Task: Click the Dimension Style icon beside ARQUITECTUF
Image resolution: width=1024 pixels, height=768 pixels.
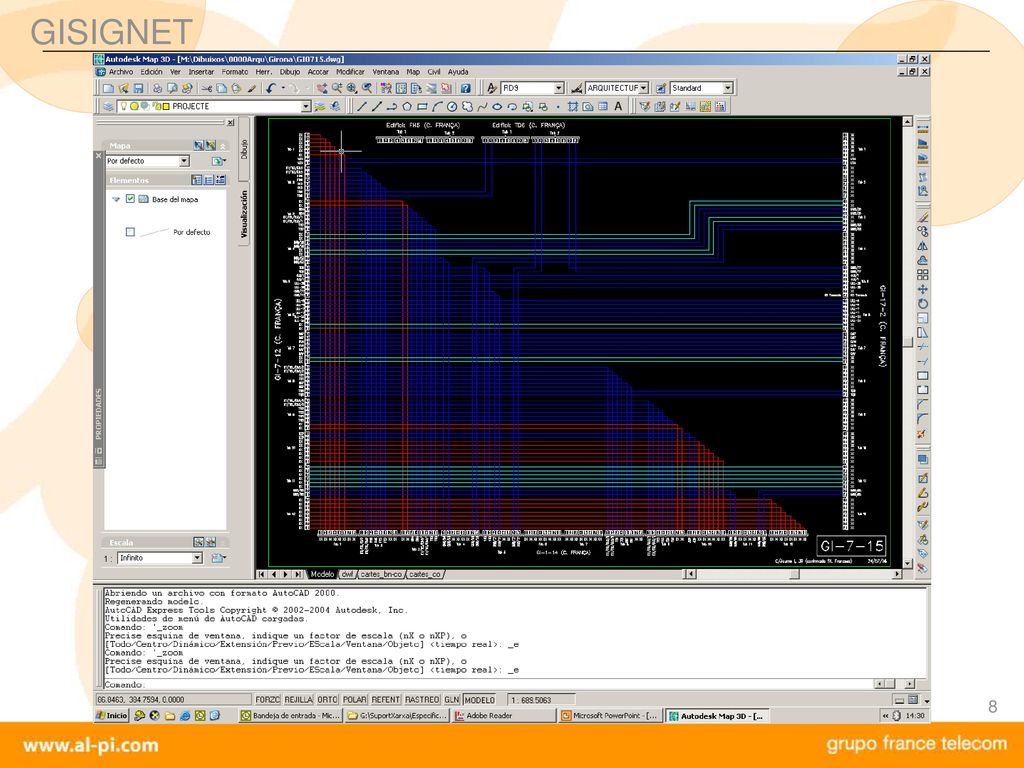Action: (x=576, y=88)
